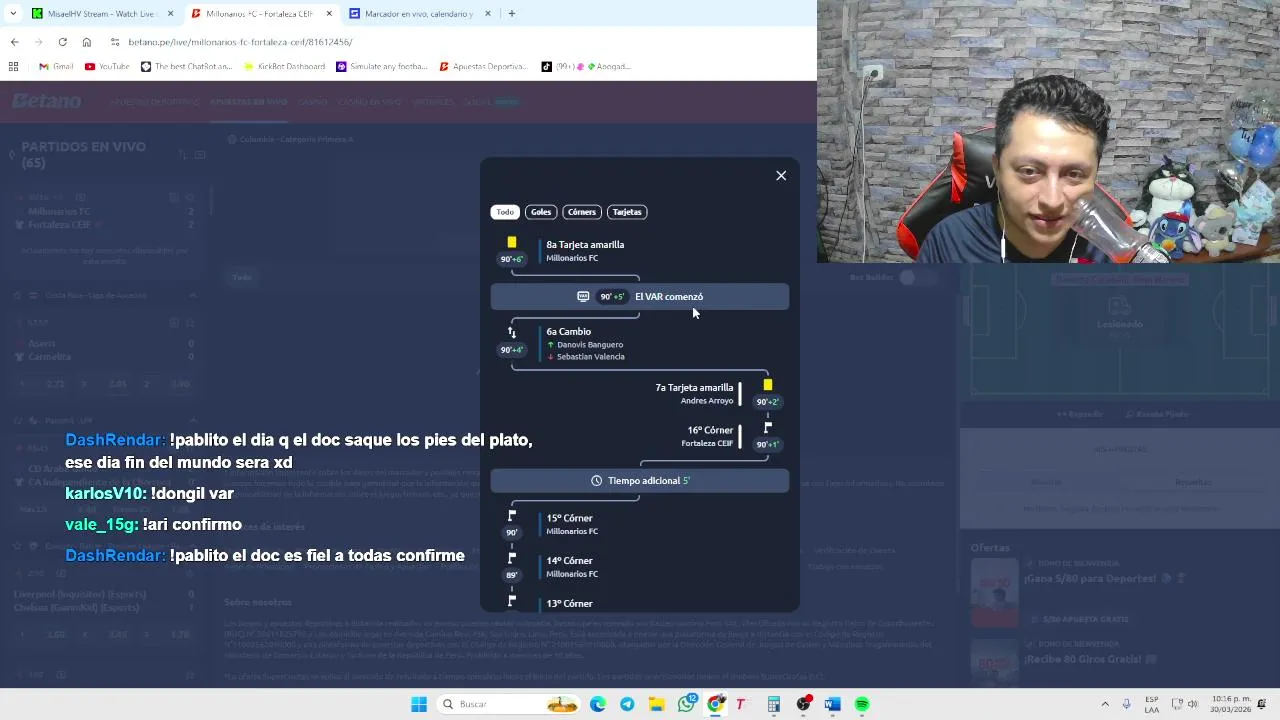The image size is (1280, 720).
Task: Open Calculator from taskbar
Action: (773, 704)
